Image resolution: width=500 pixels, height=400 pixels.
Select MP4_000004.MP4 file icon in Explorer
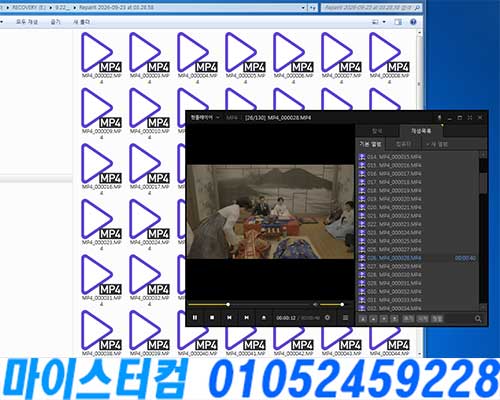[197, 53]
